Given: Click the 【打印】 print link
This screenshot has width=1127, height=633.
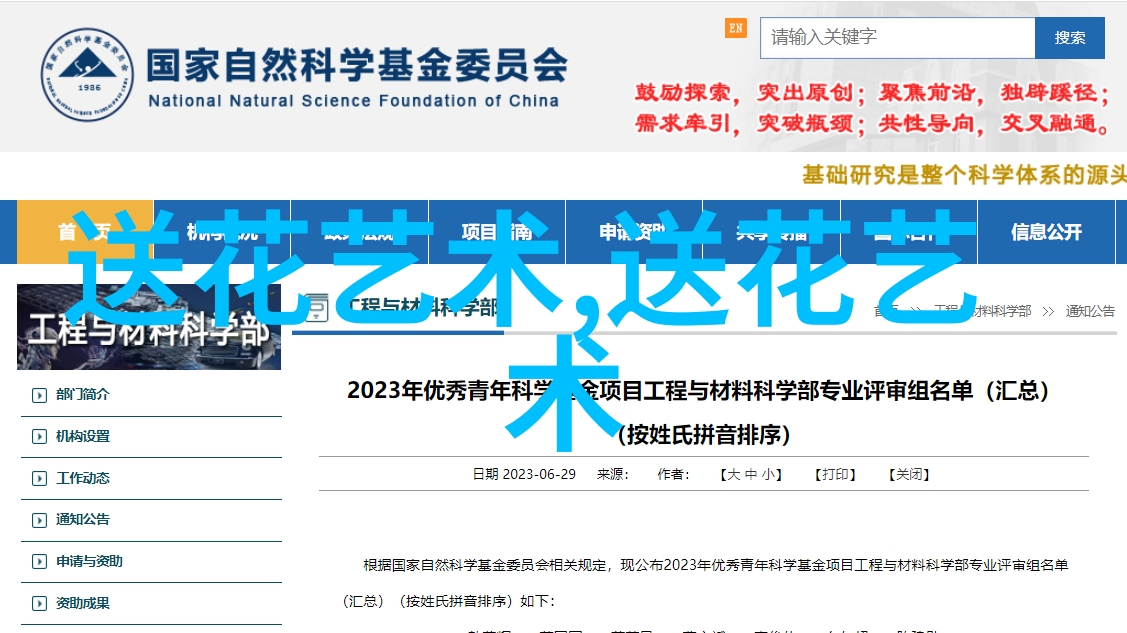Looking at the screenshot, I should (x=834, y=474).
